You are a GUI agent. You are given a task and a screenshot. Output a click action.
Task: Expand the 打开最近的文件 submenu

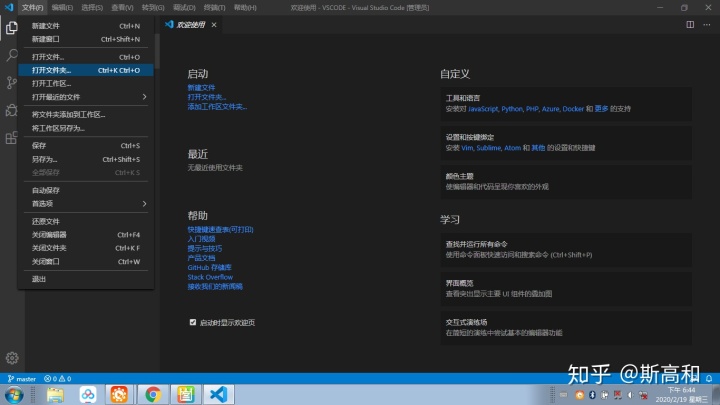click(x=85, y=97)
